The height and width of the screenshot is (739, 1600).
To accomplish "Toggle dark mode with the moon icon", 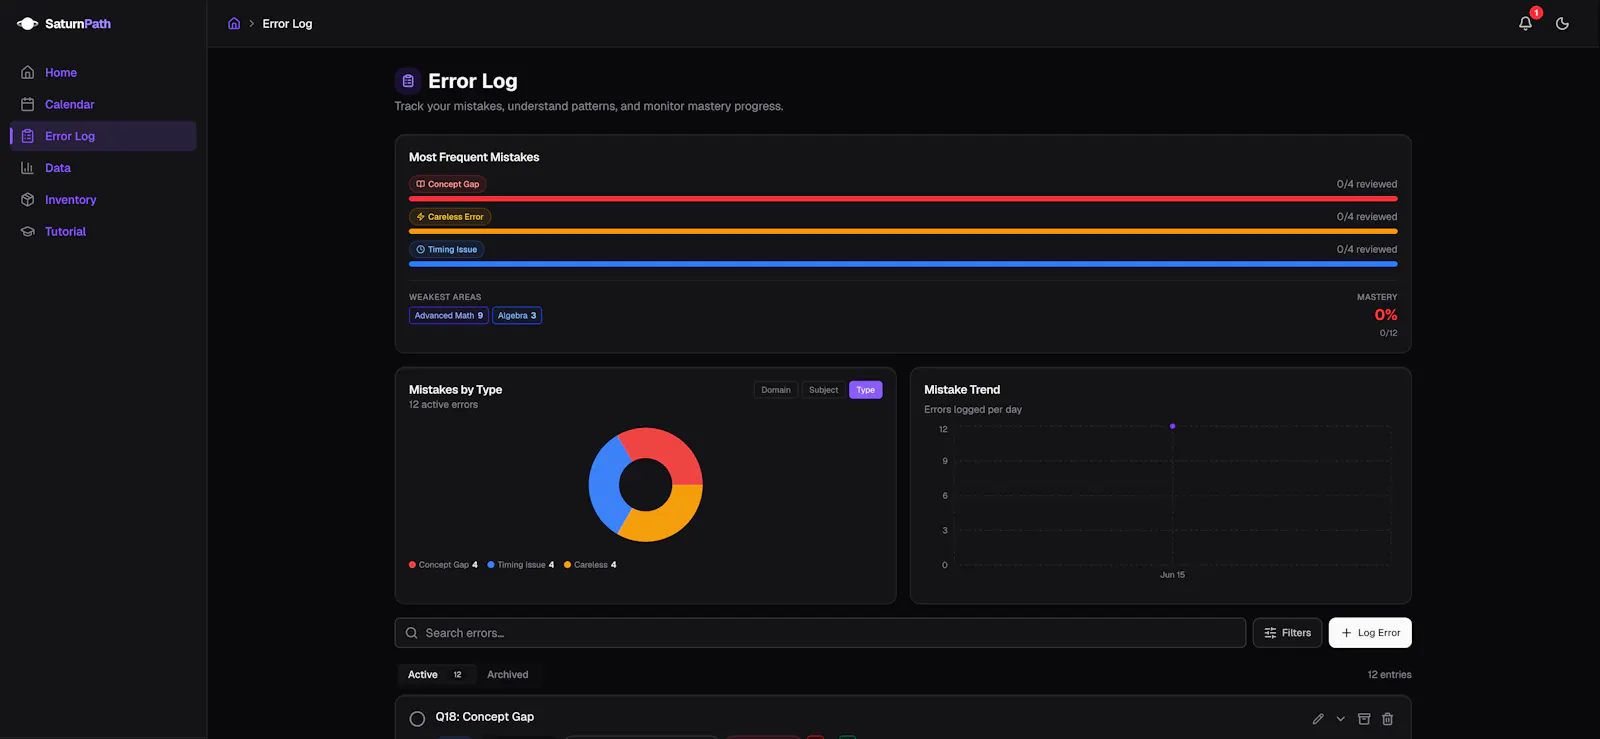I will pos(1562,23).
